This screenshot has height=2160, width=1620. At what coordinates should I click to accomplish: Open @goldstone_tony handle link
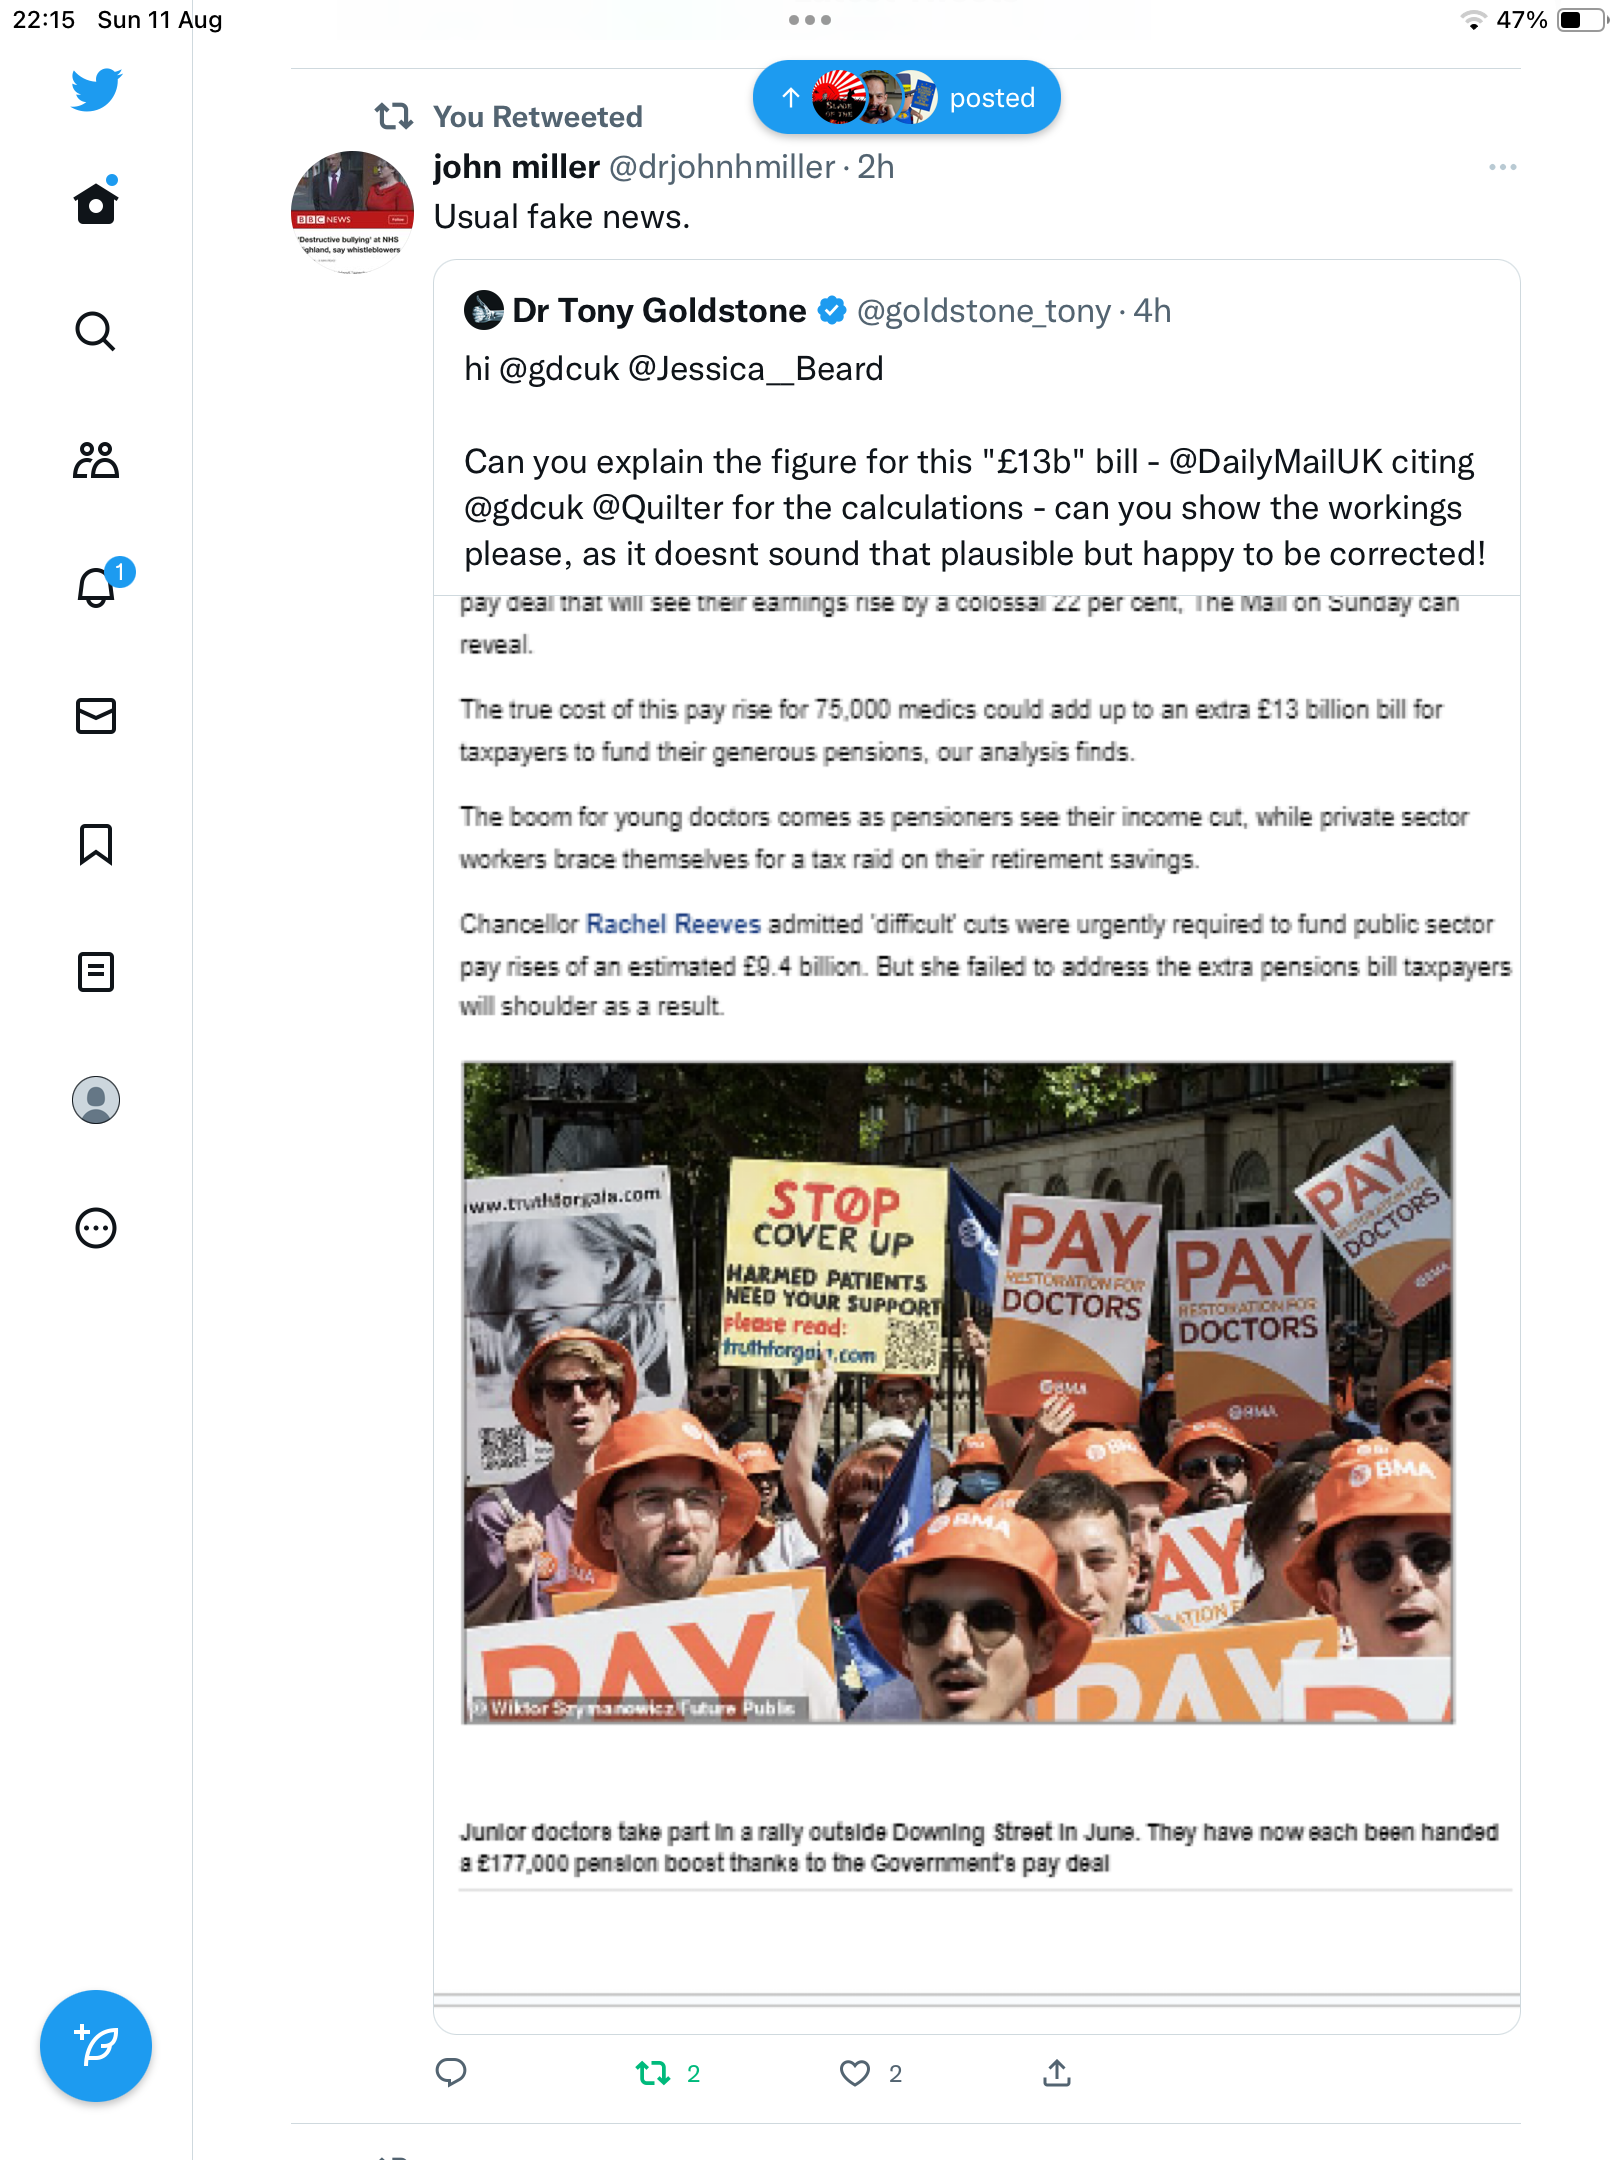(x=984, y=311)
